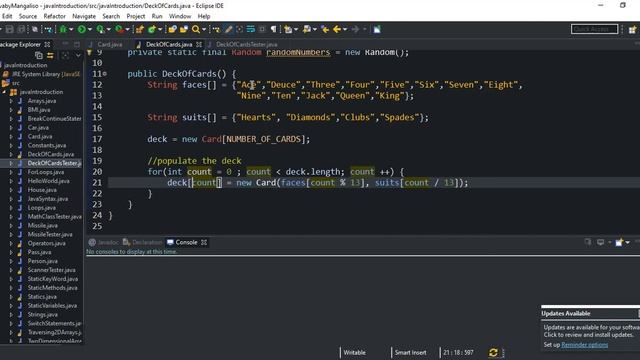Expand Arrays.java tree node
Image resolution: width=640 pixels, height=360 pixels.
point(11,101)
